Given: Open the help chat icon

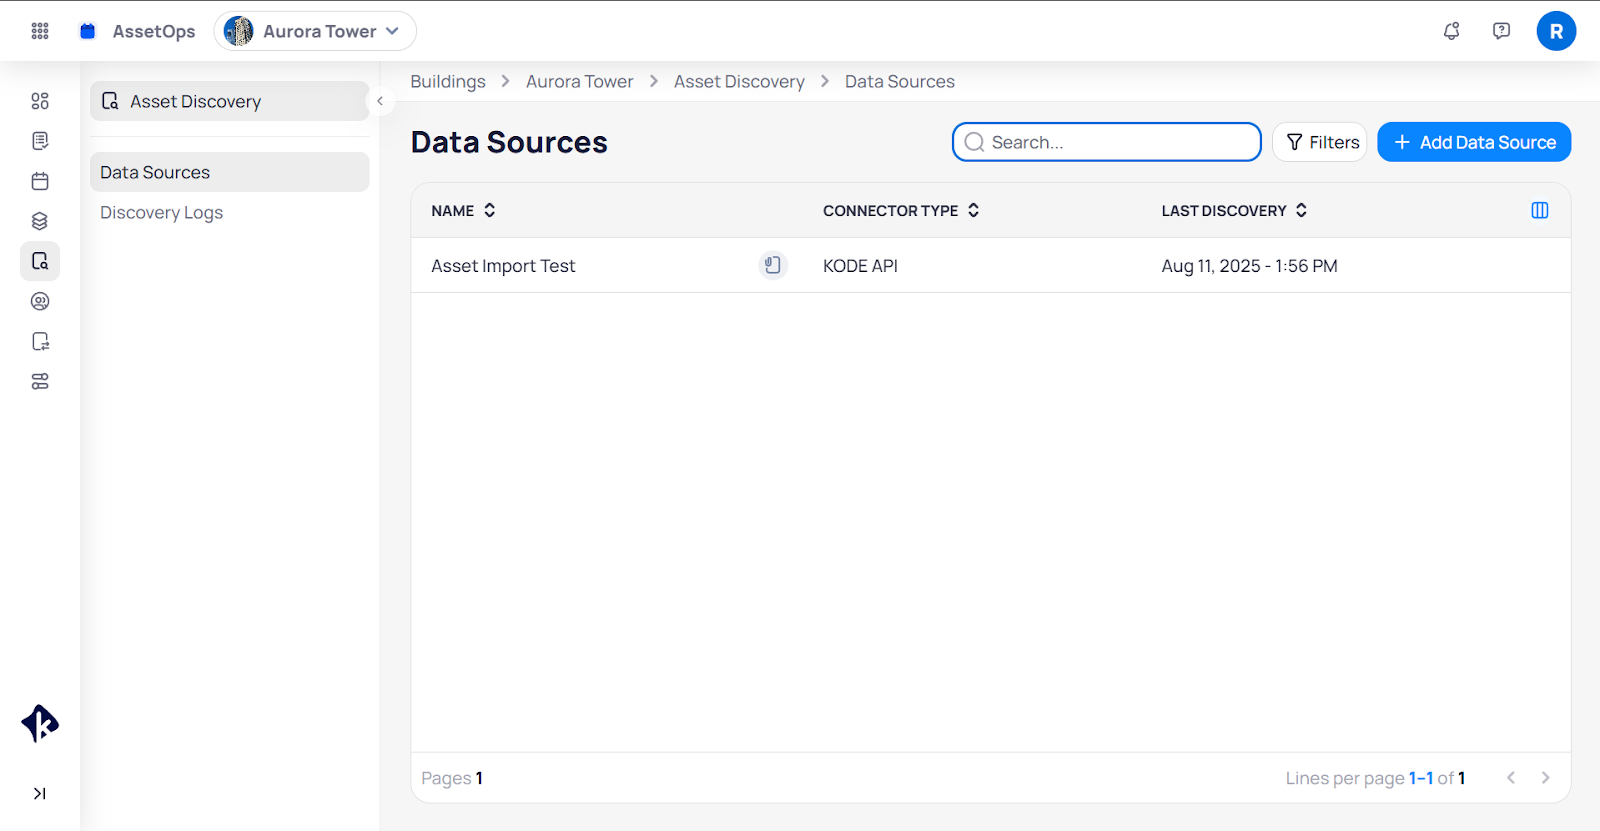Looking at the screenshot, I should pos(1501,31).
